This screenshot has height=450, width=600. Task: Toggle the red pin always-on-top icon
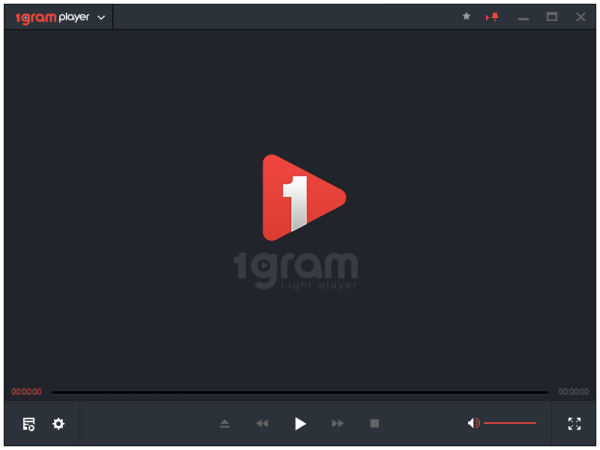(492, 17)
